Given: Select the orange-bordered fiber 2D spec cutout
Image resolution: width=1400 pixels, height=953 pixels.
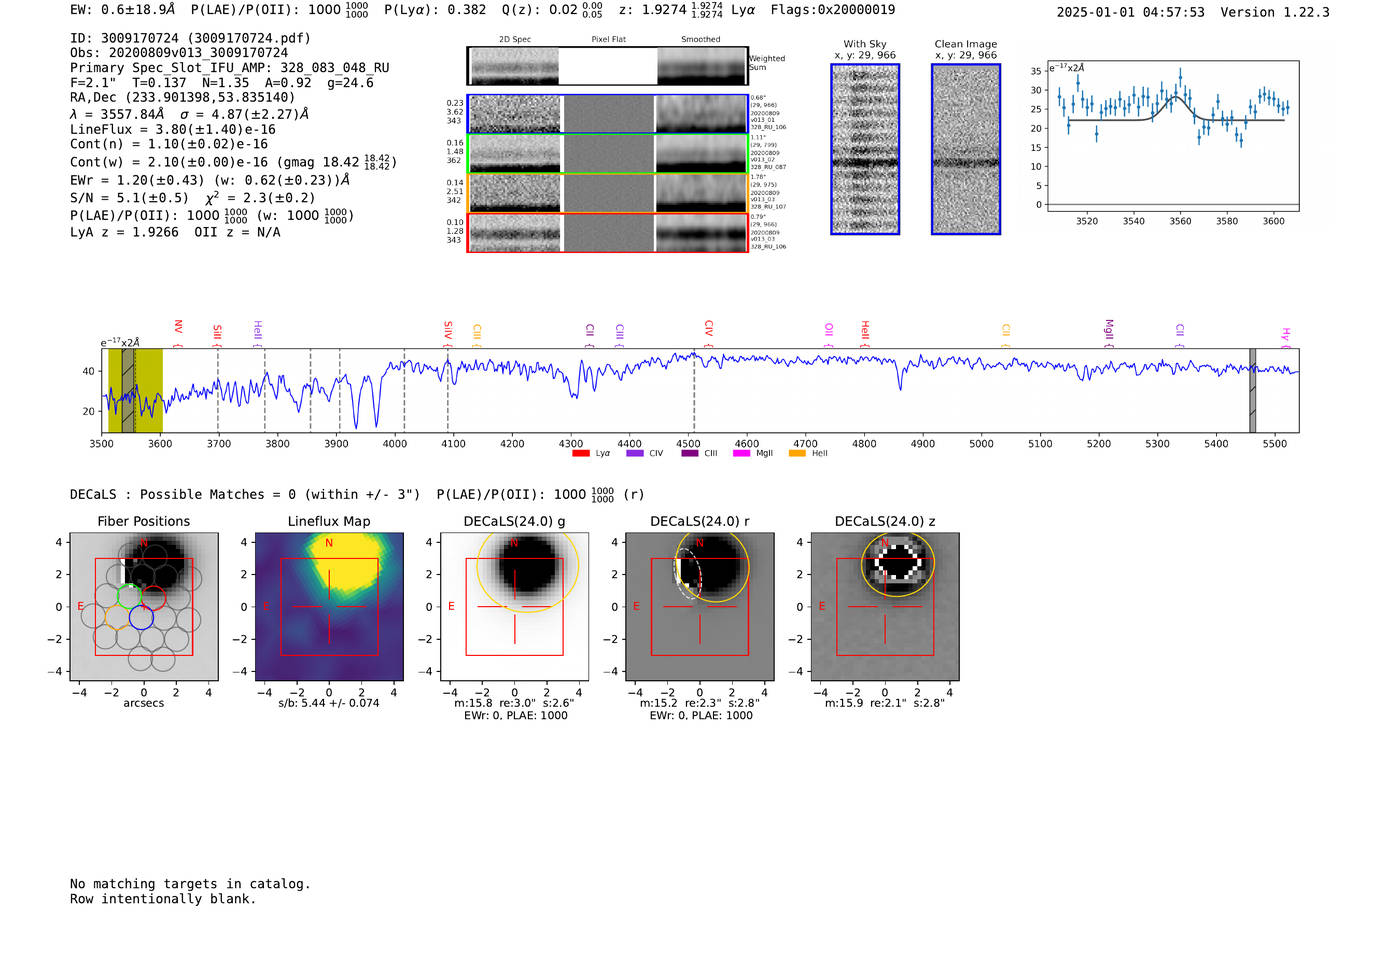Looking at the screenshot, I should point(515,194).
